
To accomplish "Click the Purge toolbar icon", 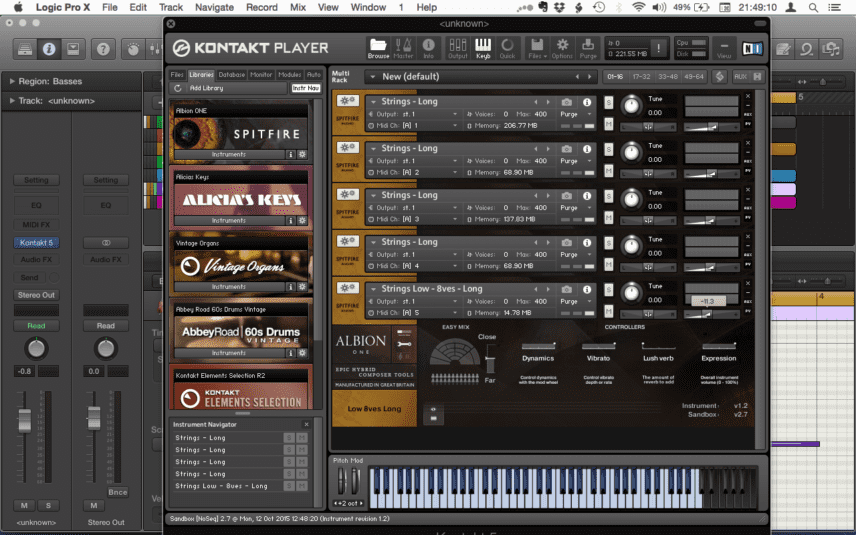I will pyautogui.click(x=588, y=48).
